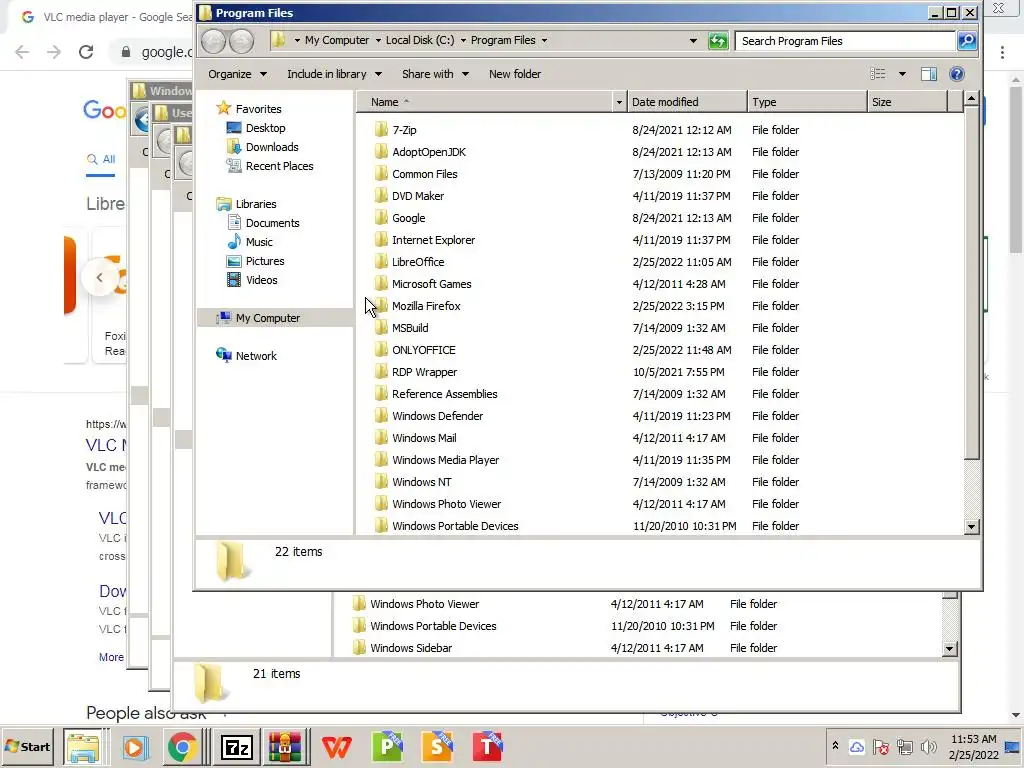Launch red T taskbar application icon
The height and width of the screenshot is (768, 1024).
[x=487, y=746]
